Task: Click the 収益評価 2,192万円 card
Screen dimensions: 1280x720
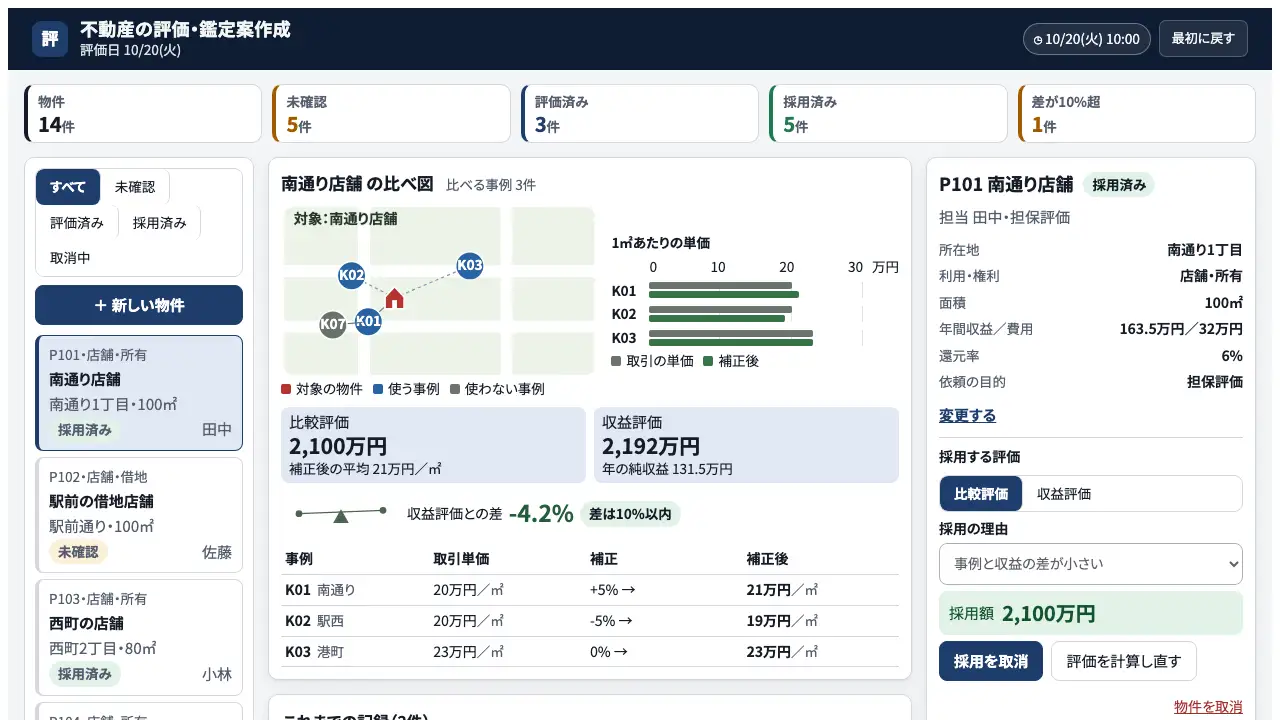Action: coord(746,445)
